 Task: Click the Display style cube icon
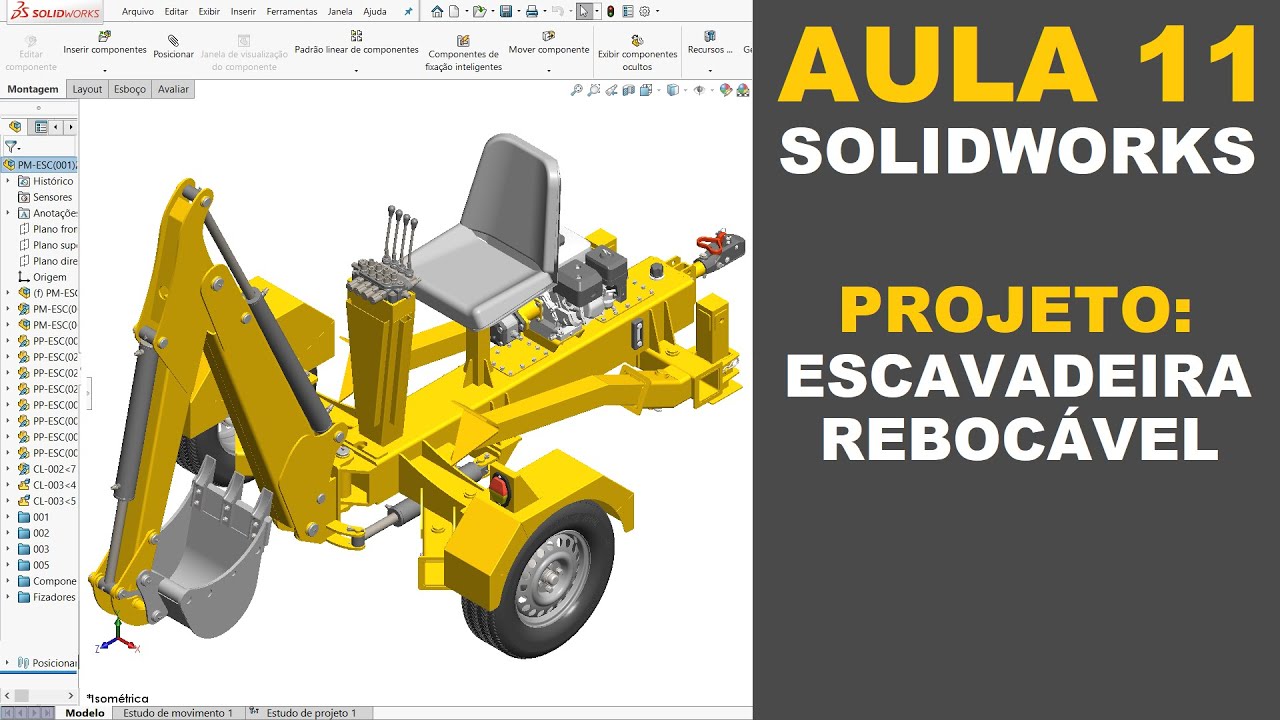(672, 90)
